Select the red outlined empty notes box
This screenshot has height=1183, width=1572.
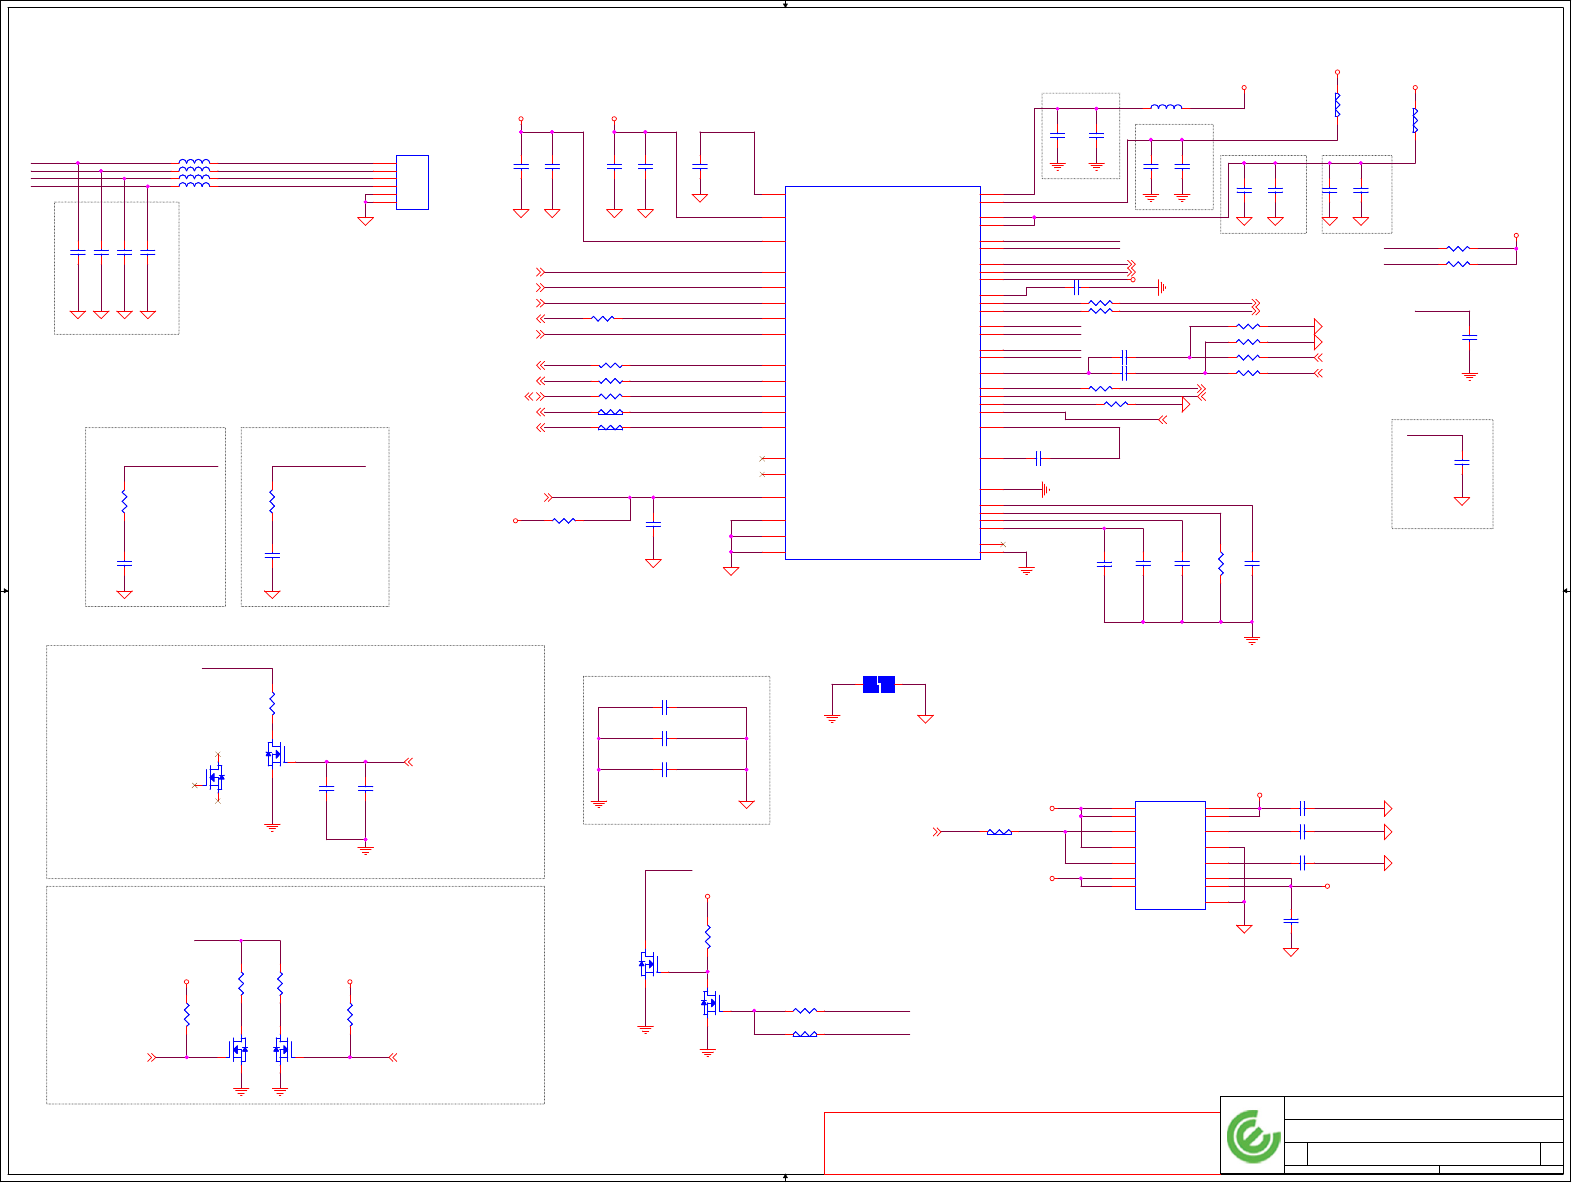(1022, 1143)
